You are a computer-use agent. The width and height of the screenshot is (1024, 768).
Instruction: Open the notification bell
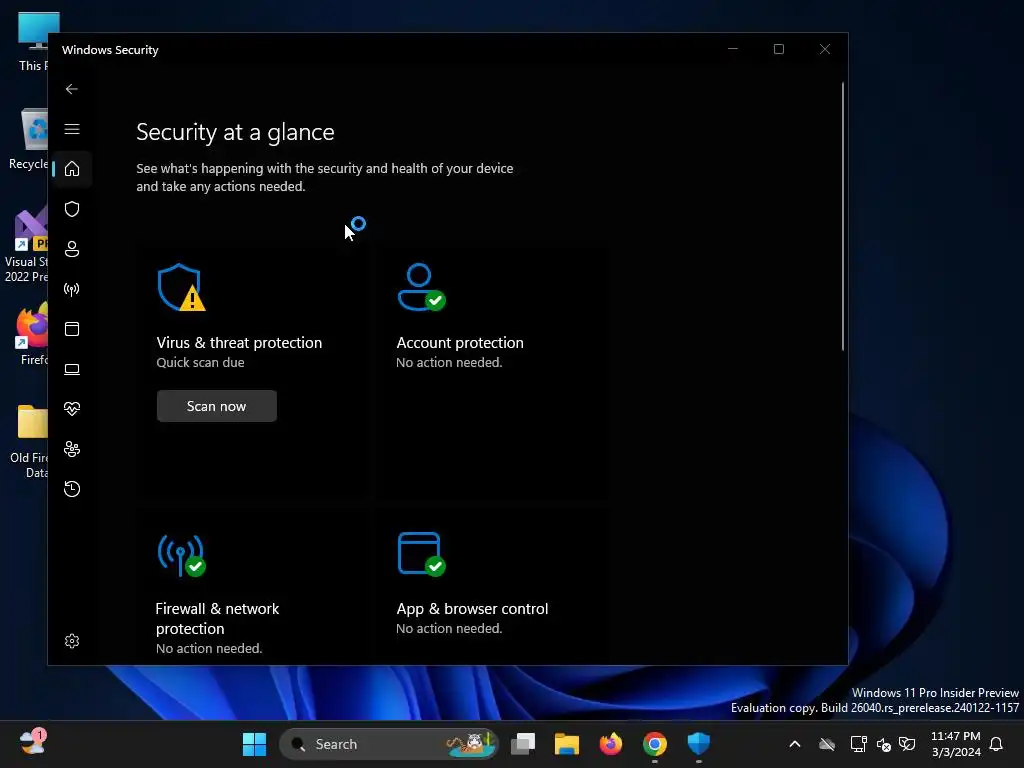(997, 744)
